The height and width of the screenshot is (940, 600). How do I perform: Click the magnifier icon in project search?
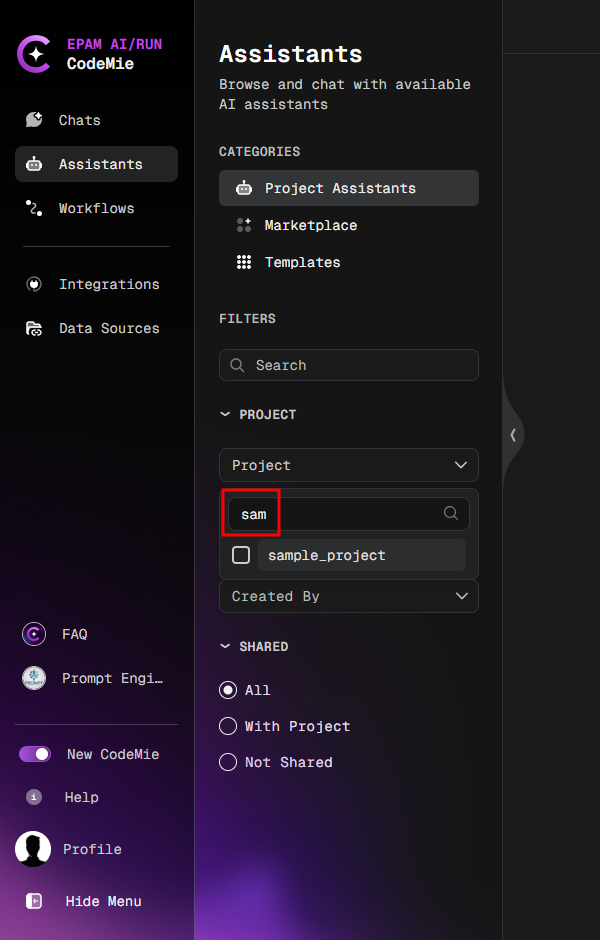(450, 513)
